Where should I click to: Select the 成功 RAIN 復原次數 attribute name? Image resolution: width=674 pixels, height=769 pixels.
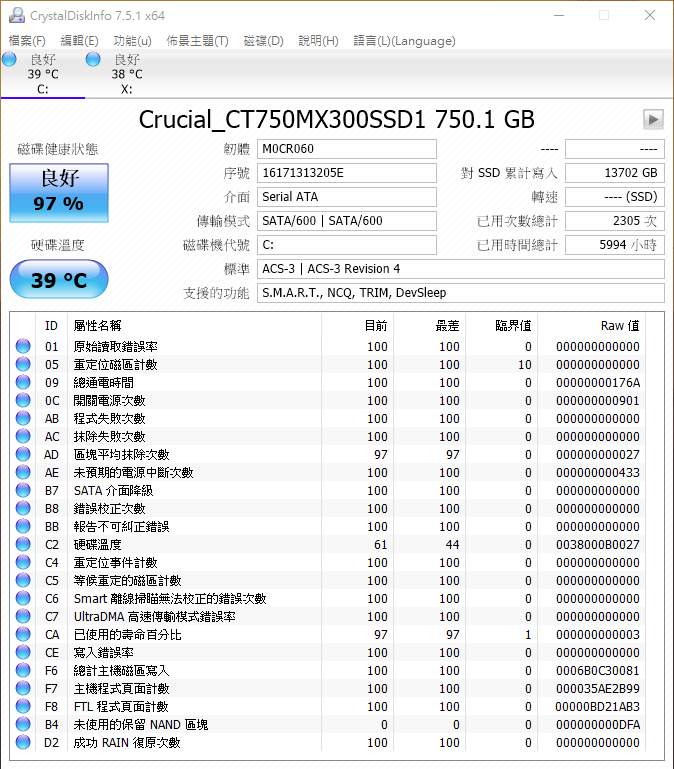coord(127,743)
